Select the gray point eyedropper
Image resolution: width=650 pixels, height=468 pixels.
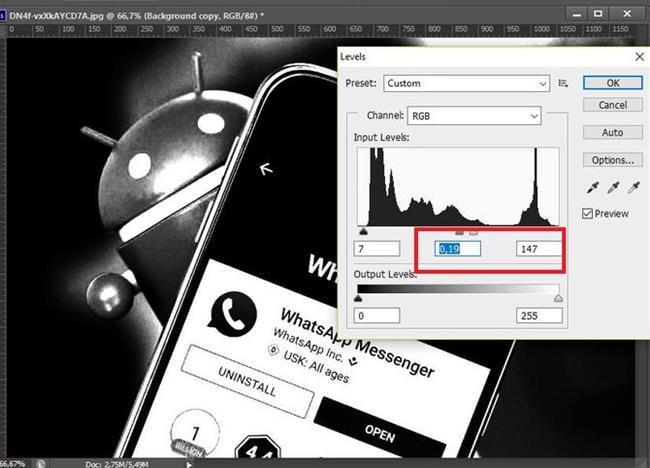pyautogui.click(x=613, y=187)
